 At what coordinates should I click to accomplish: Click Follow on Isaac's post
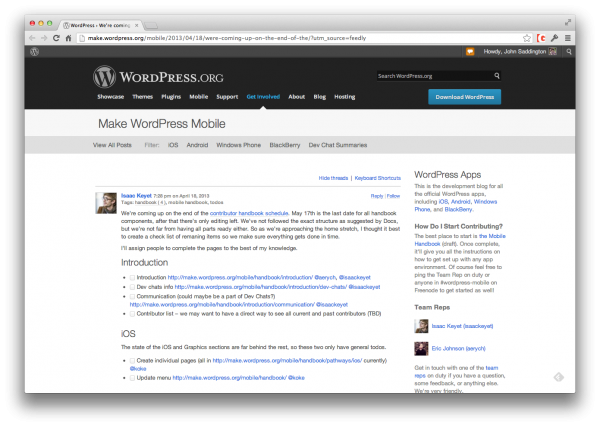tap(393, 196)
